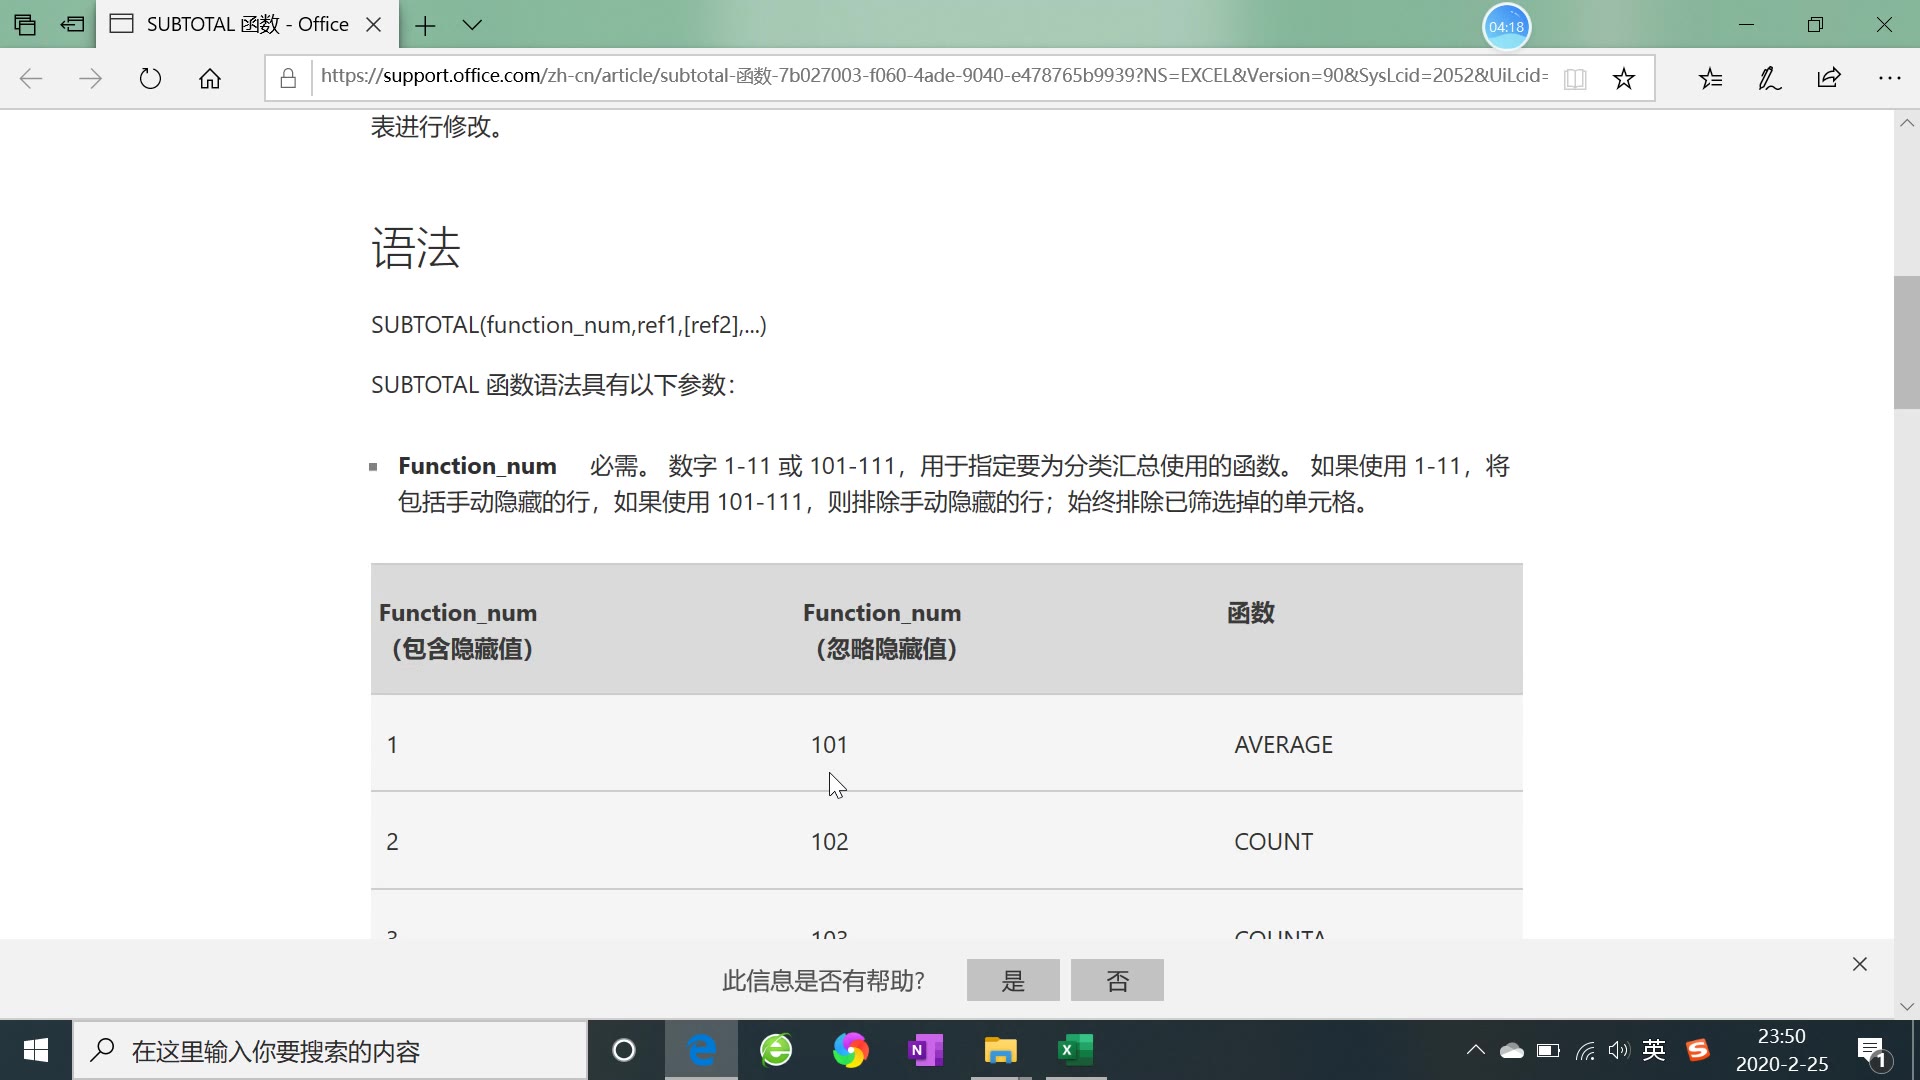Open a new tab

(x=425, y=25)
